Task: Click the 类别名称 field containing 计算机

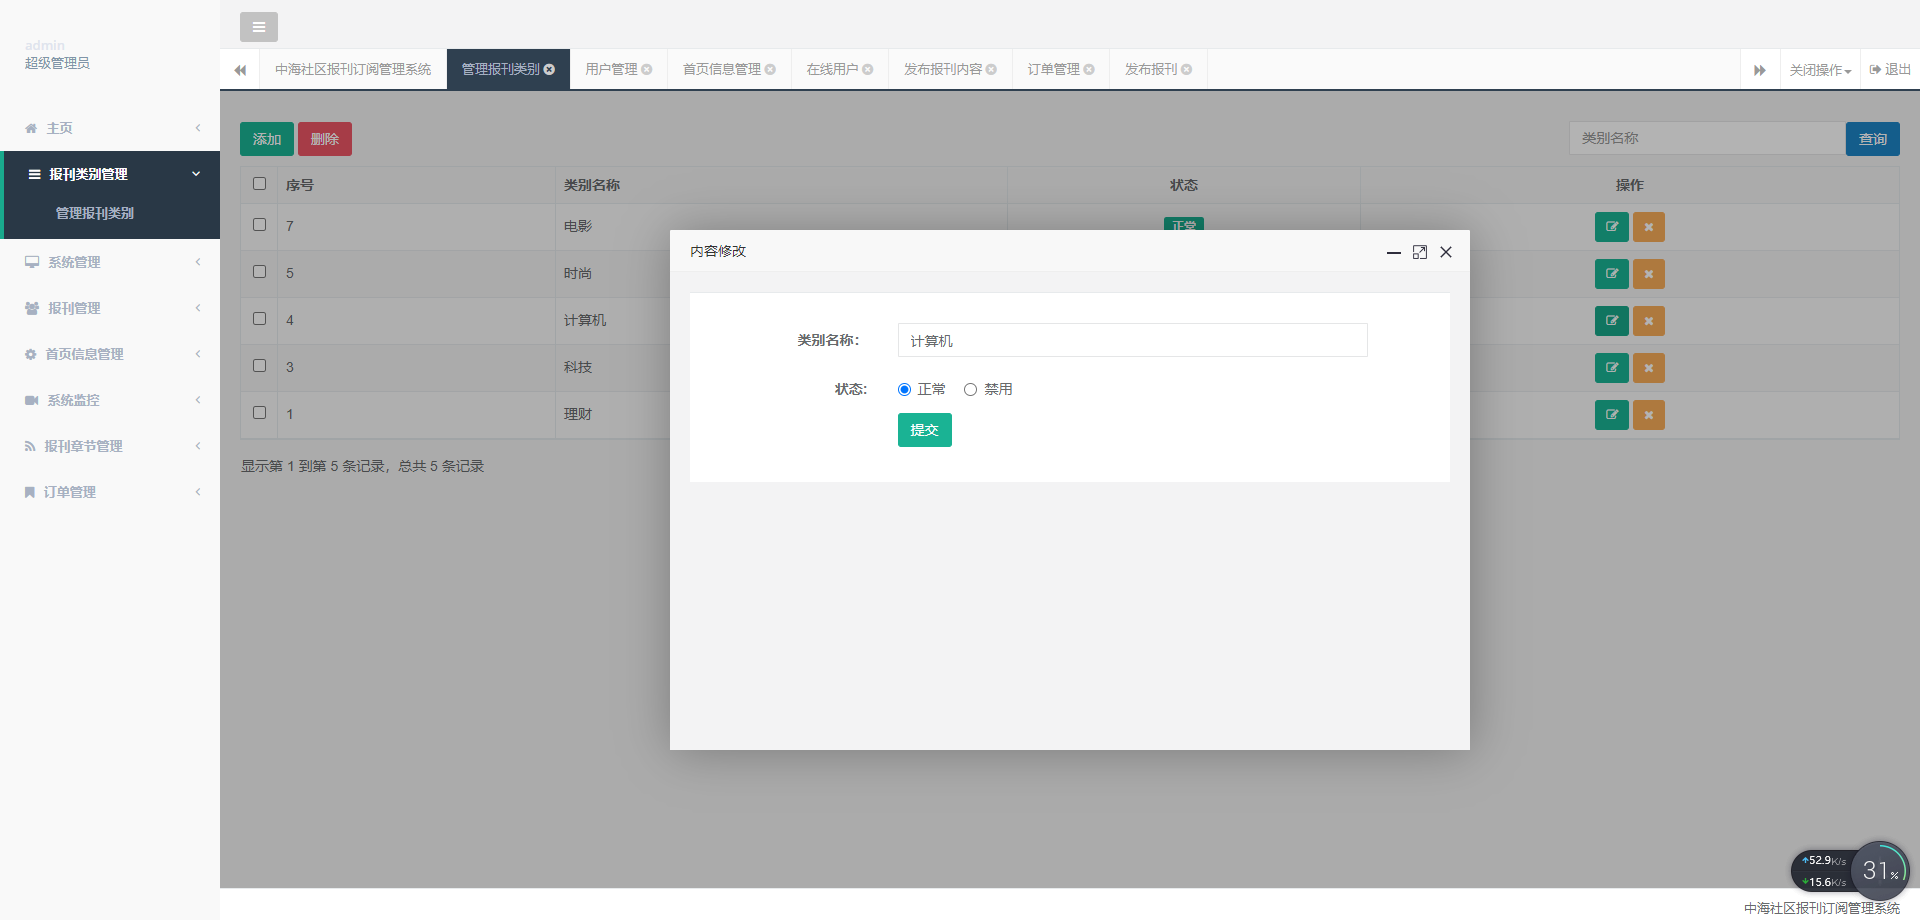Action: 1132,340
